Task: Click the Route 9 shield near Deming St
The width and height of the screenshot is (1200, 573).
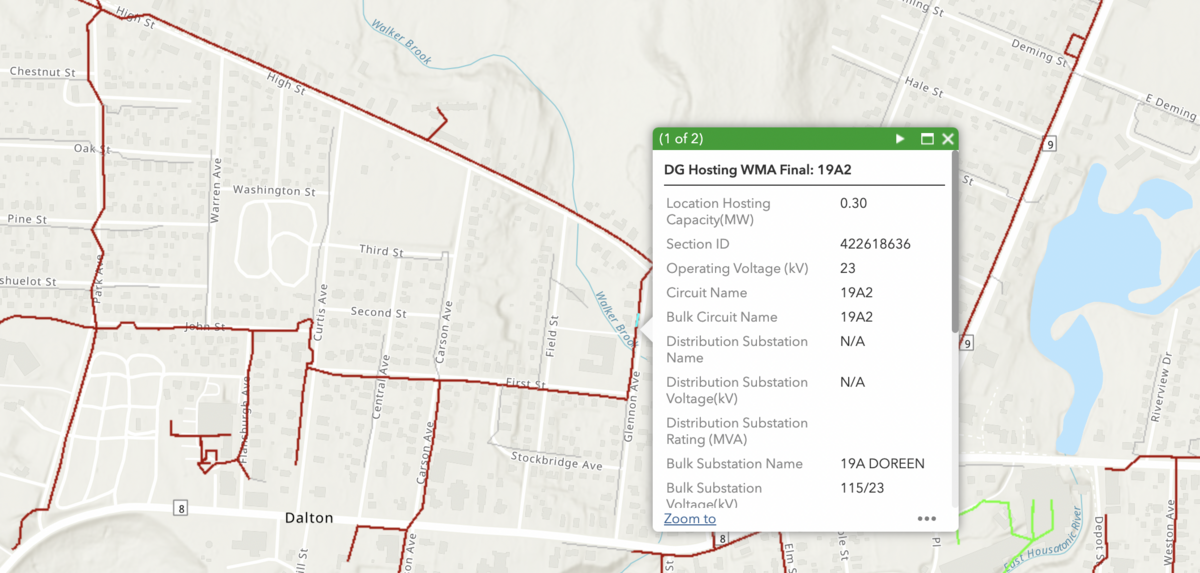Action: [1049, 143]
